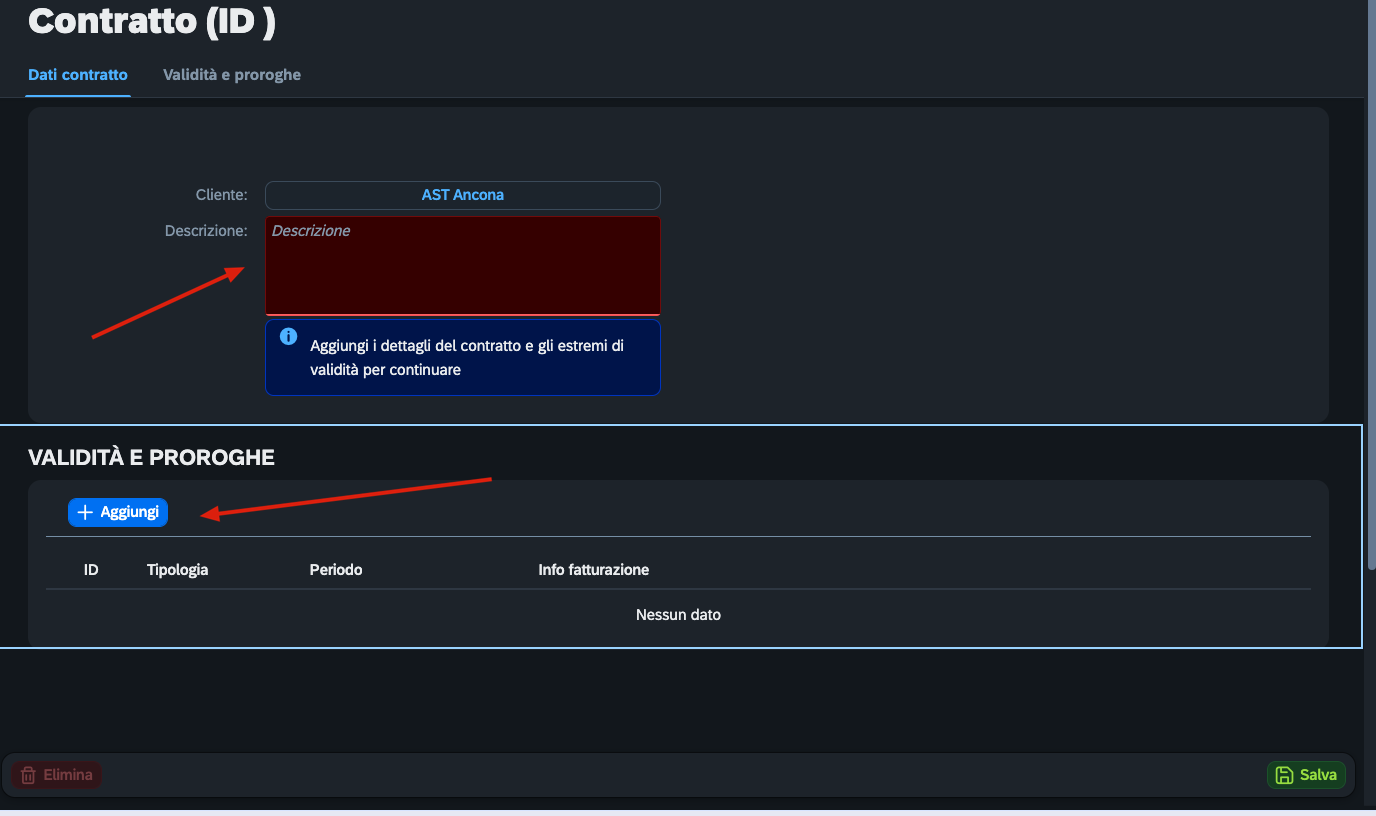Sort by the Tipologia column header

(177, 570)
